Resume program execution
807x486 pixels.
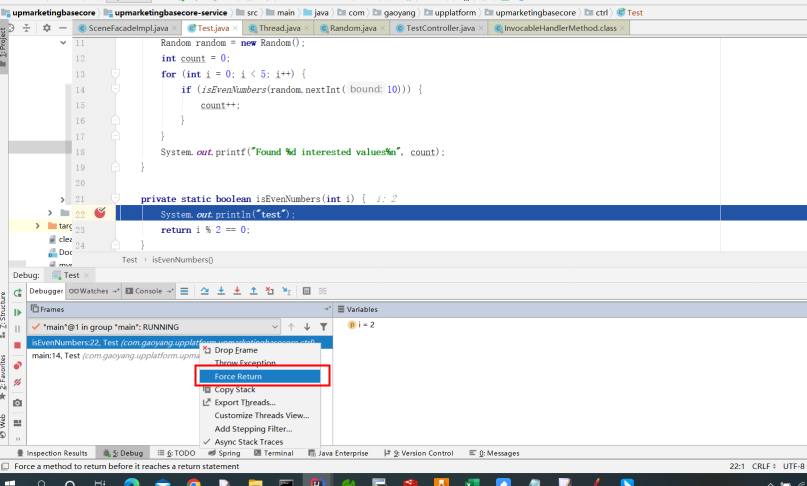[17, 313]
